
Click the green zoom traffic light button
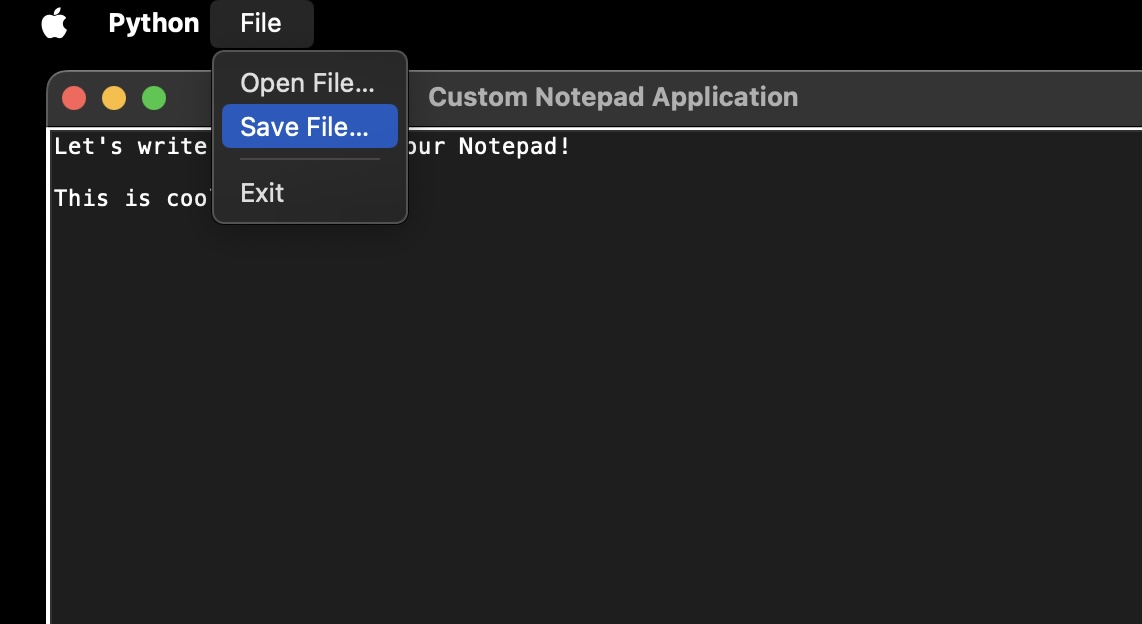[x=153, y=96]
